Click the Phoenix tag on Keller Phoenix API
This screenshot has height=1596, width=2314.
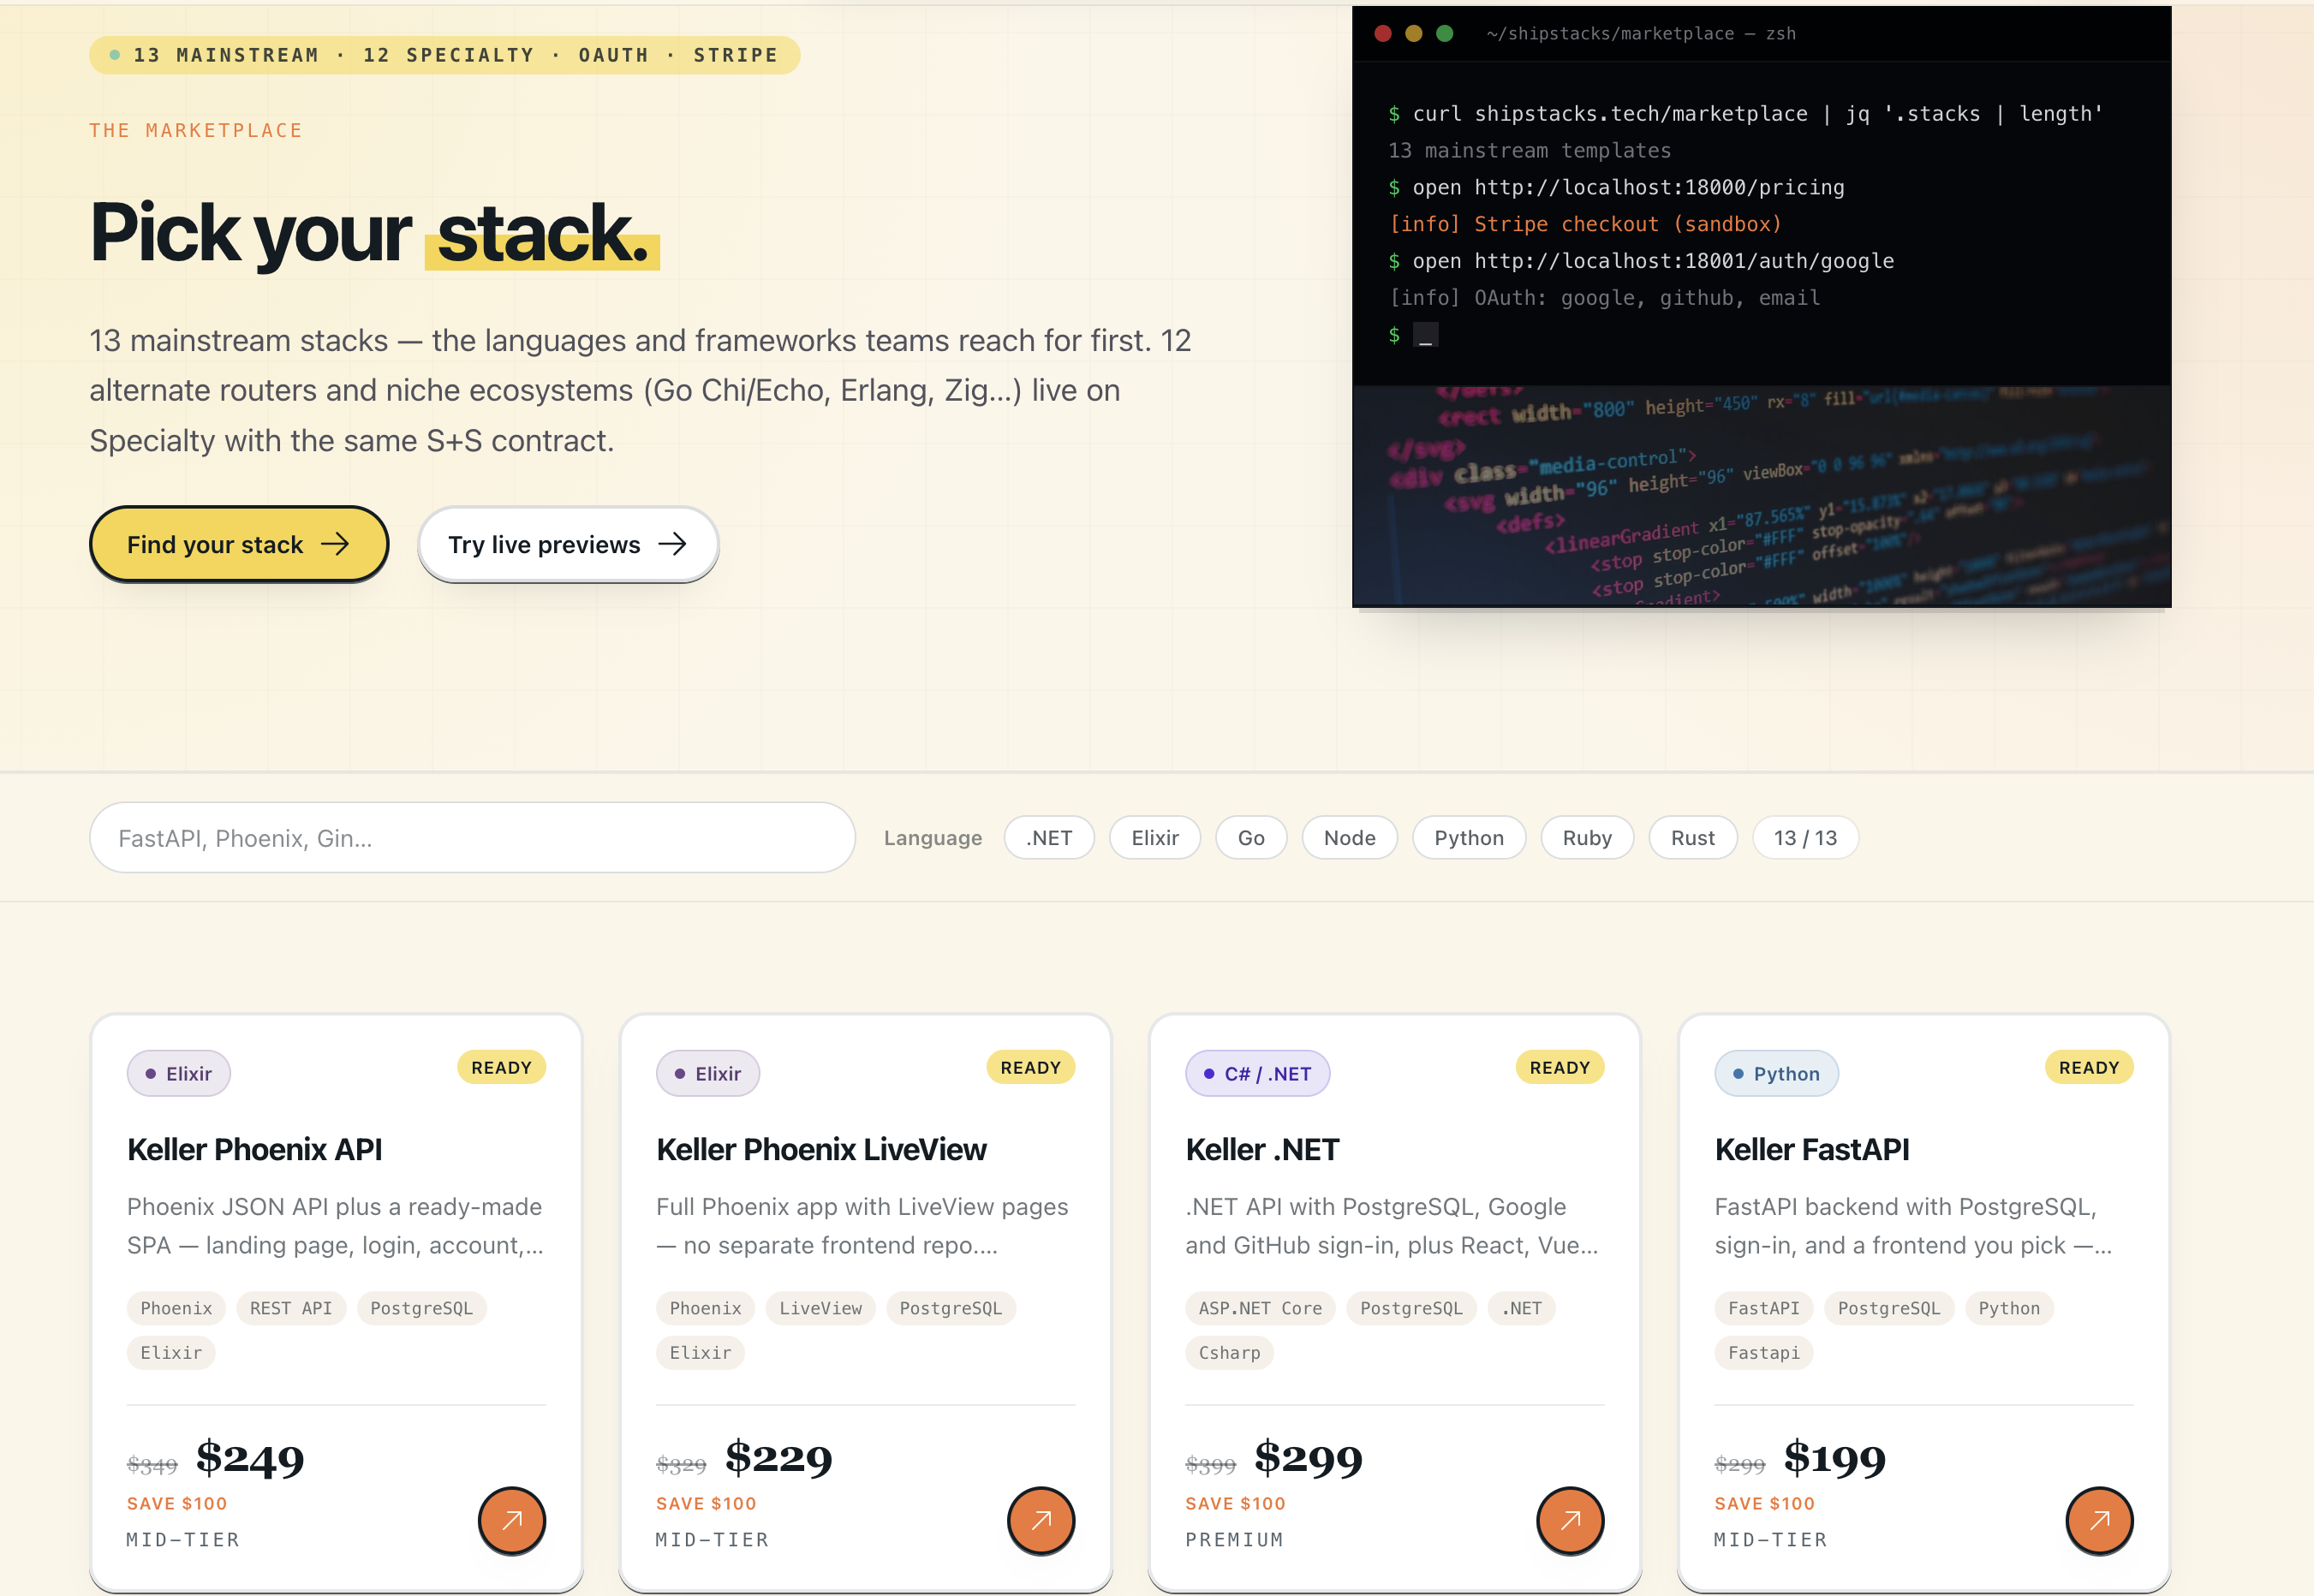coord(176,1308)
